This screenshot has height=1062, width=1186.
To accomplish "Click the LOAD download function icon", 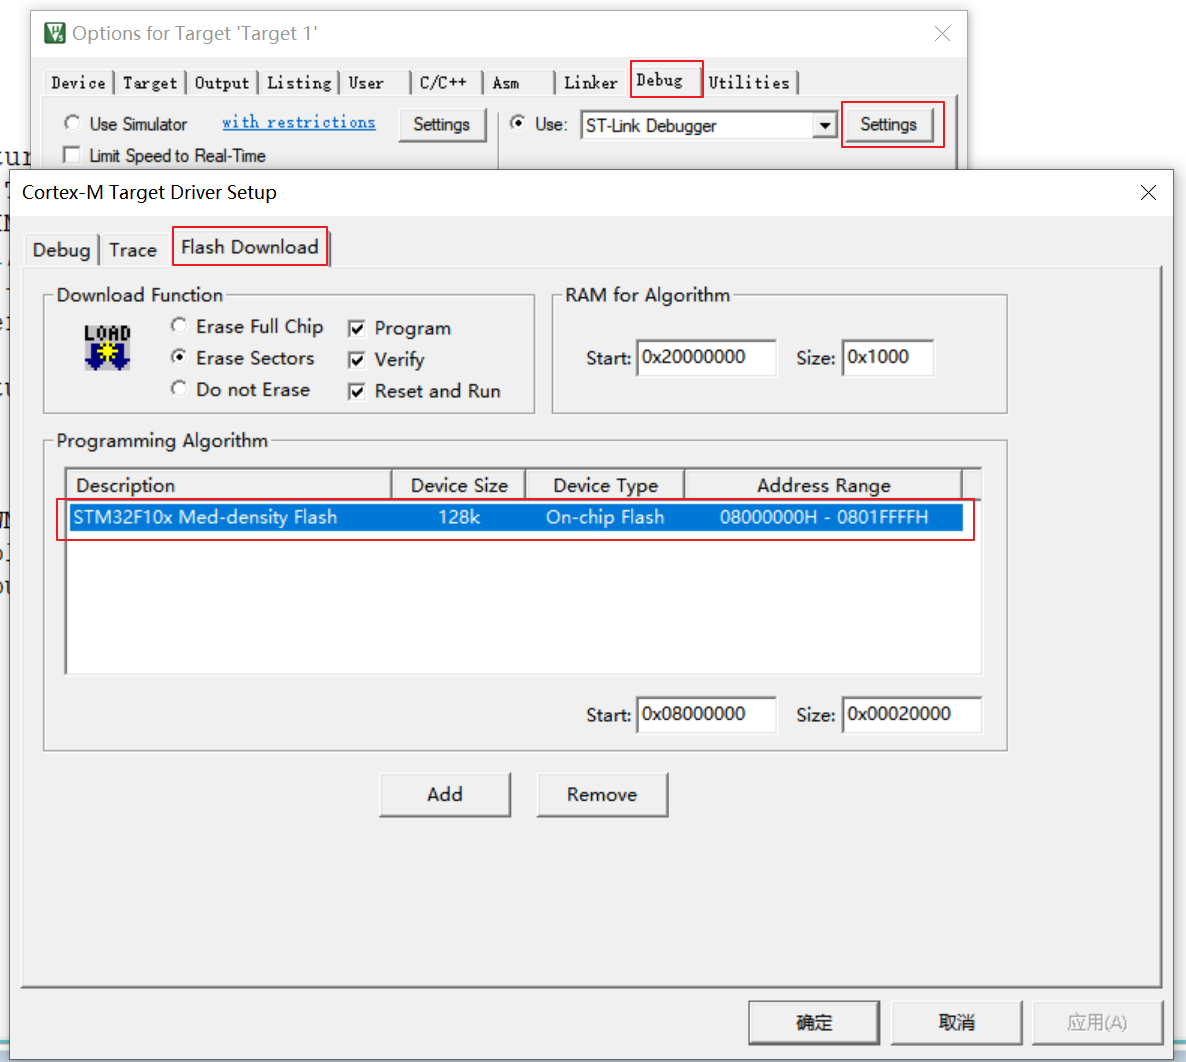I will coord(107,347).
